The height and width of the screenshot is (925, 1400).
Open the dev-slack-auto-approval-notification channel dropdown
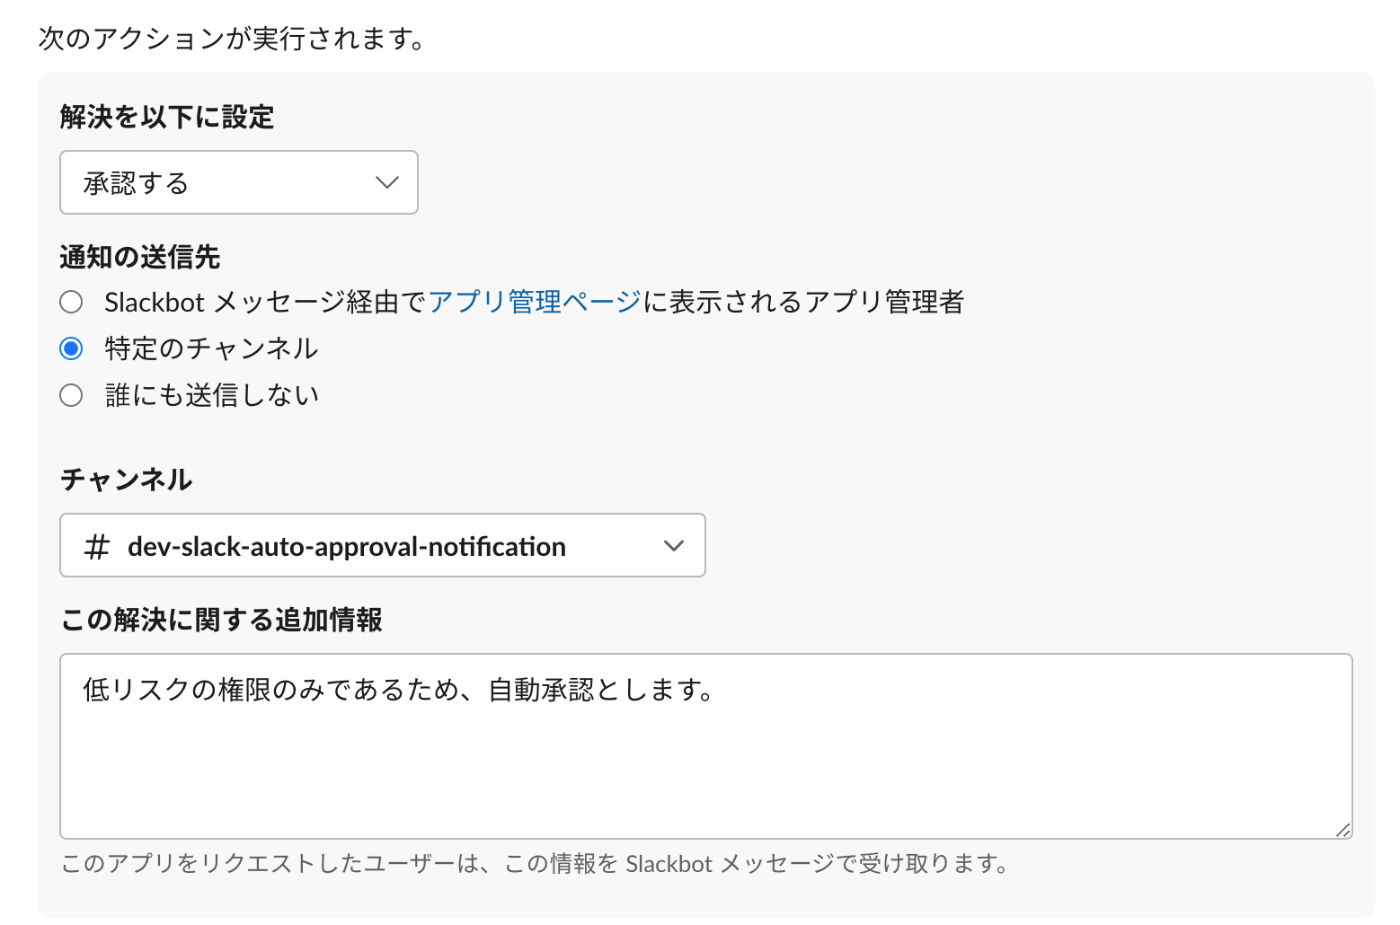click(382, 546)
